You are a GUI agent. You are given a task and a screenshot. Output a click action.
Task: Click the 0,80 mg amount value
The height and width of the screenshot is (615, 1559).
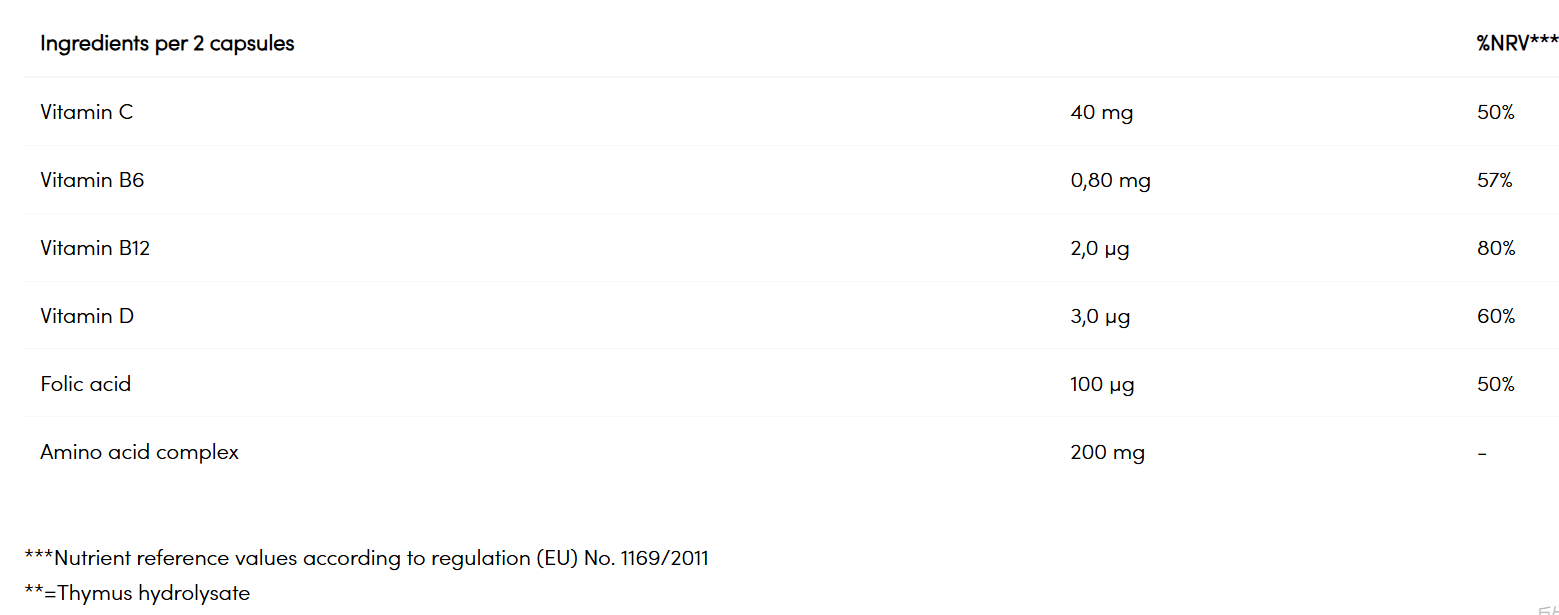click(x=1110, y=180)
